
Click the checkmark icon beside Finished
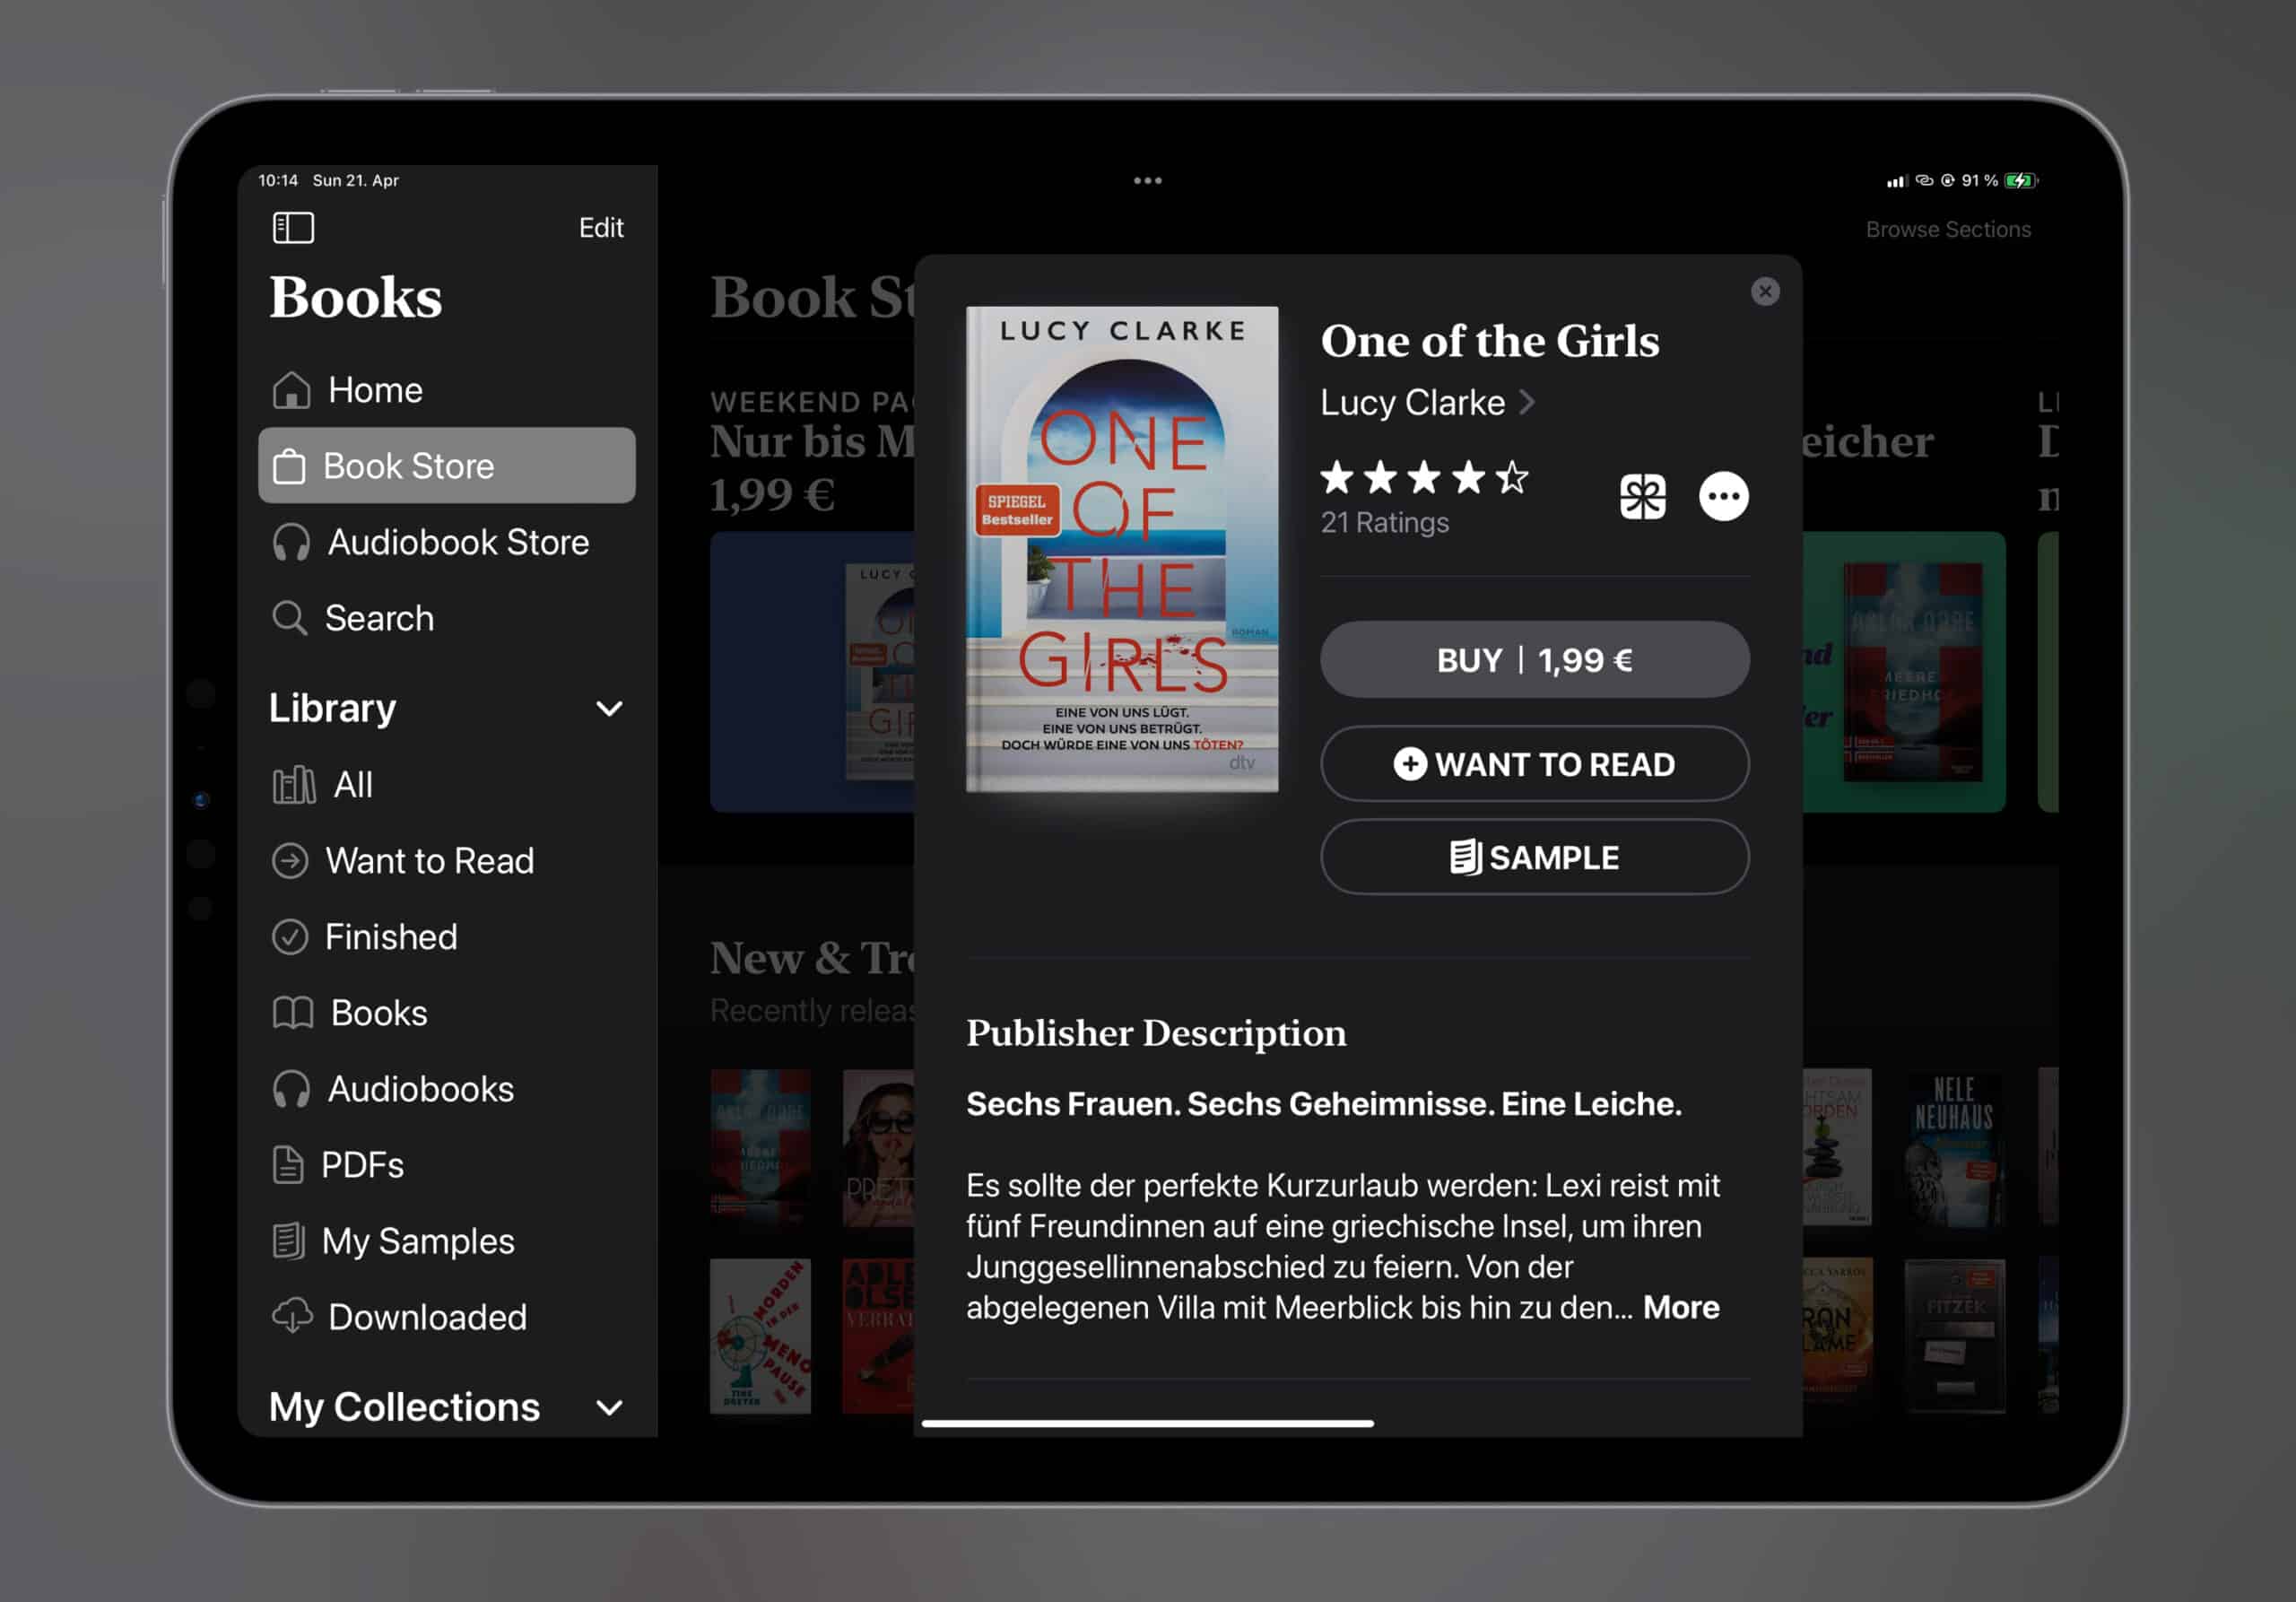click(x=290, y=937)
